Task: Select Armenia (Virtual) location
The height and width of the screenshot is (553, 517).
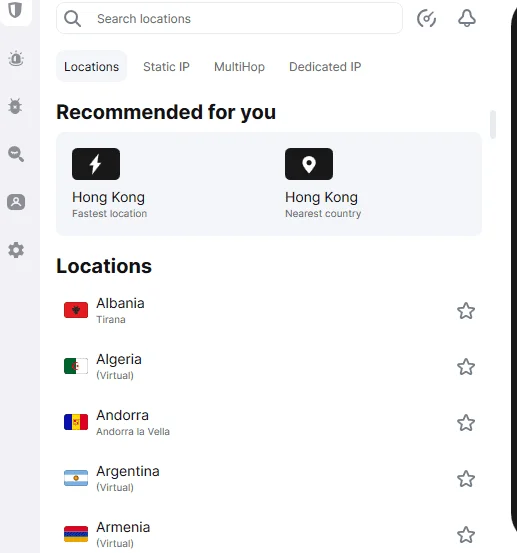Action: click(269, 535)
